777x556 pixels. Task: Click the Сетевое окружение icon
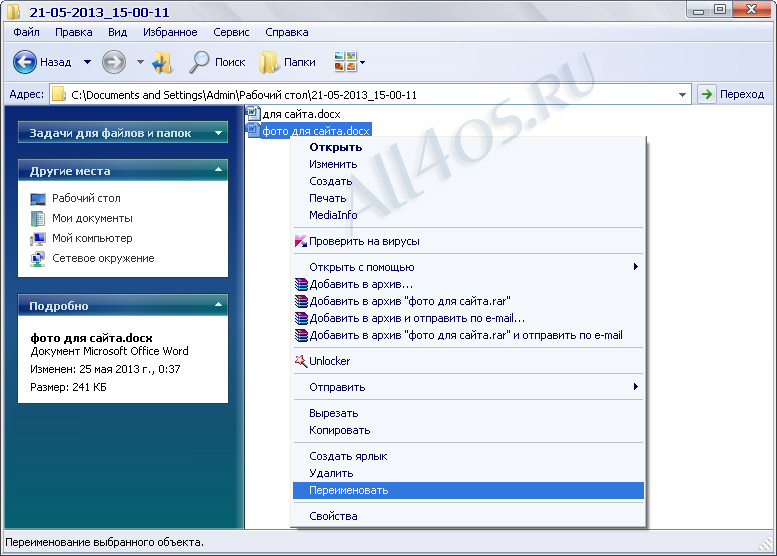[38, 259]
